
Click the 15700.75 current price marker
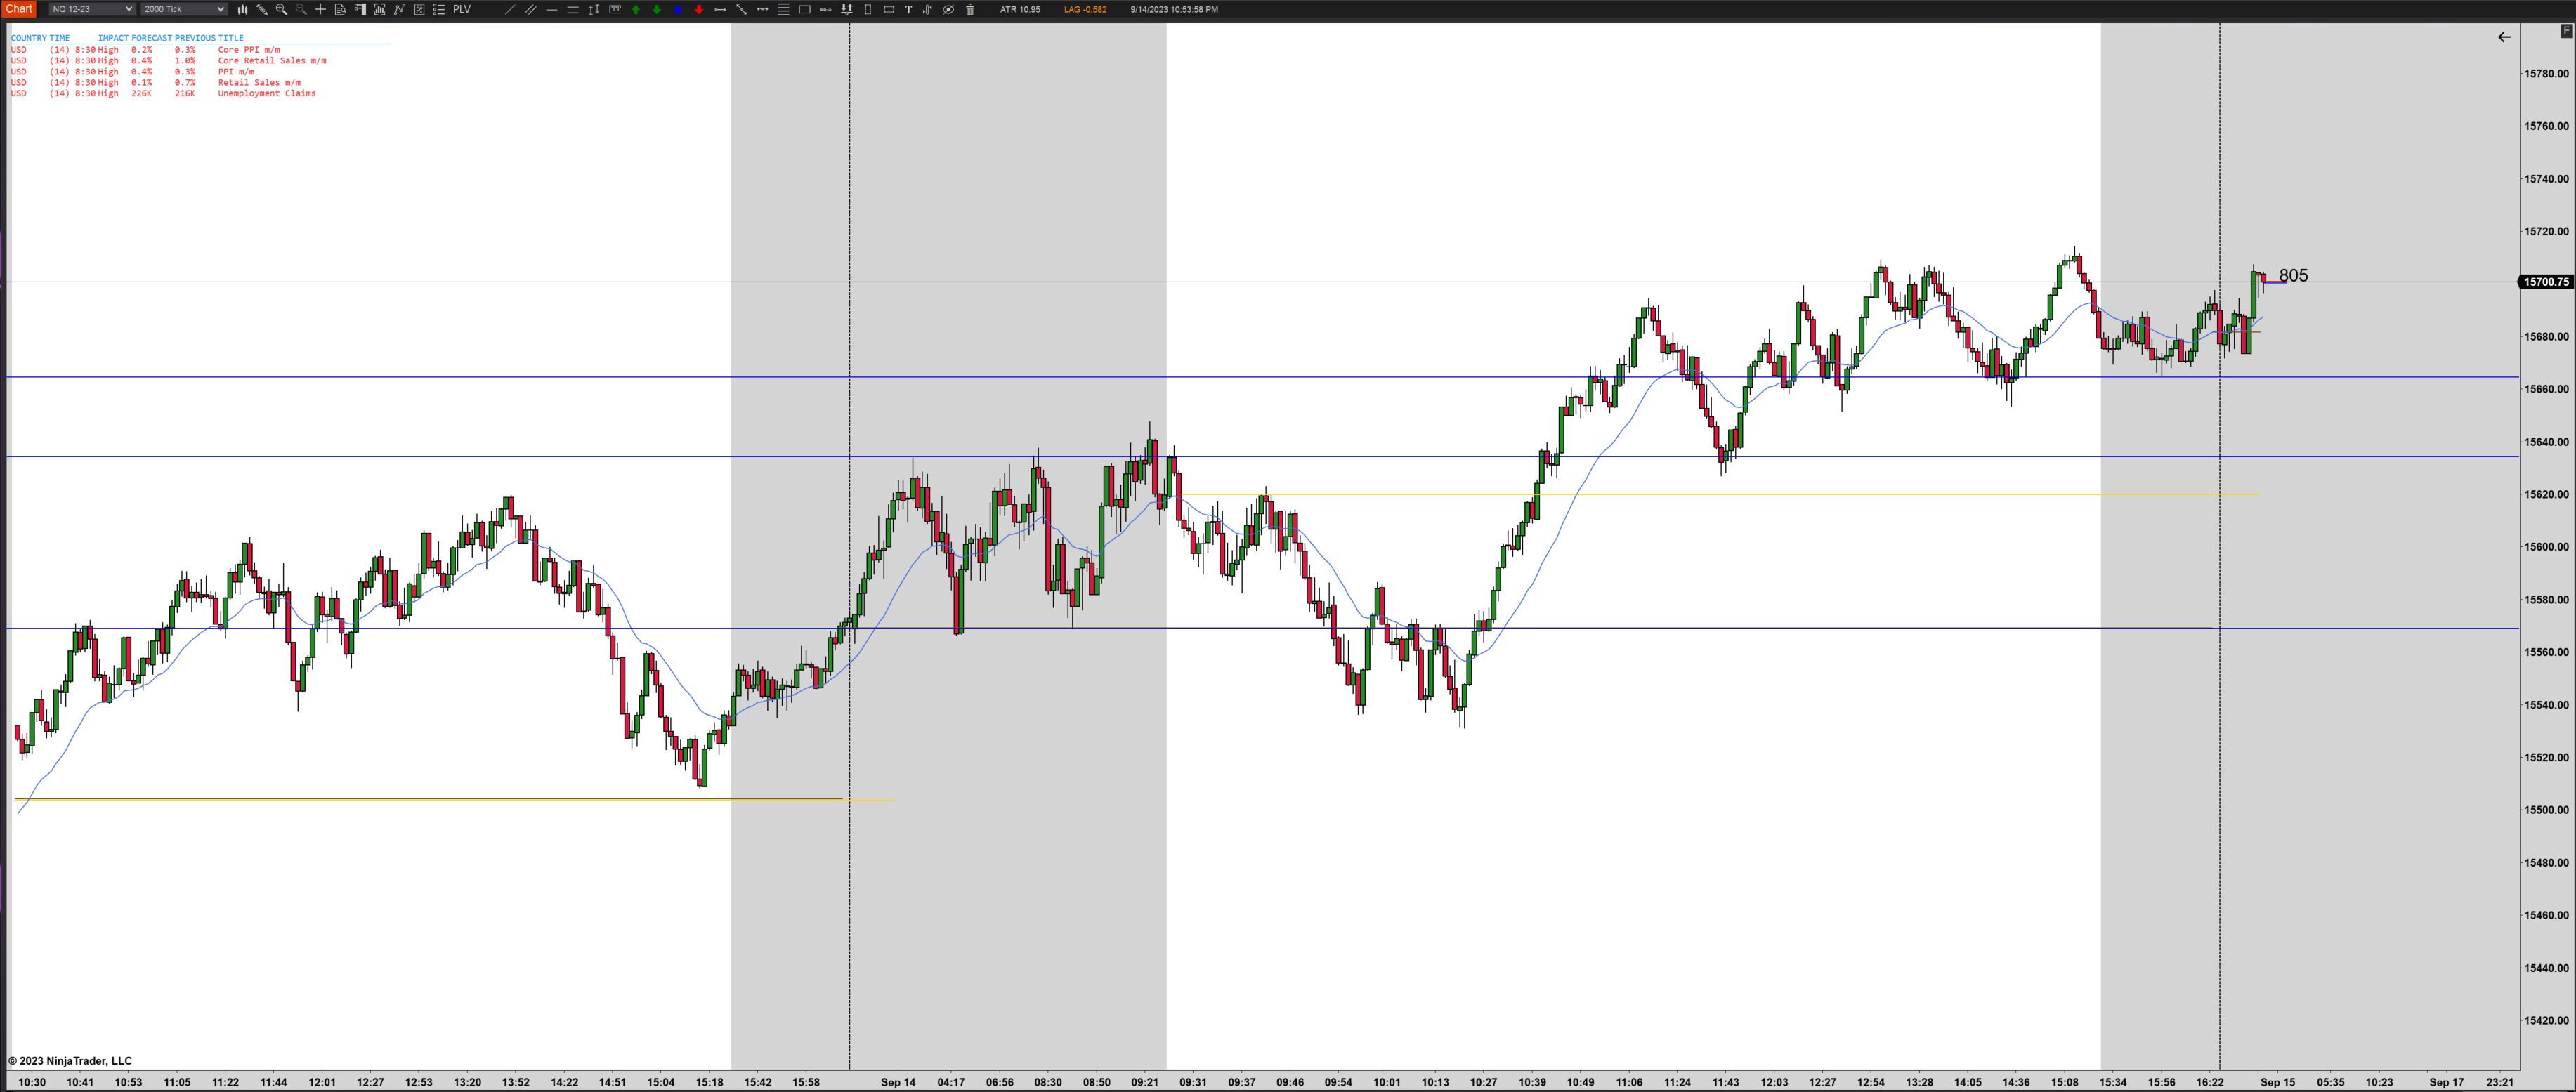2545,282
